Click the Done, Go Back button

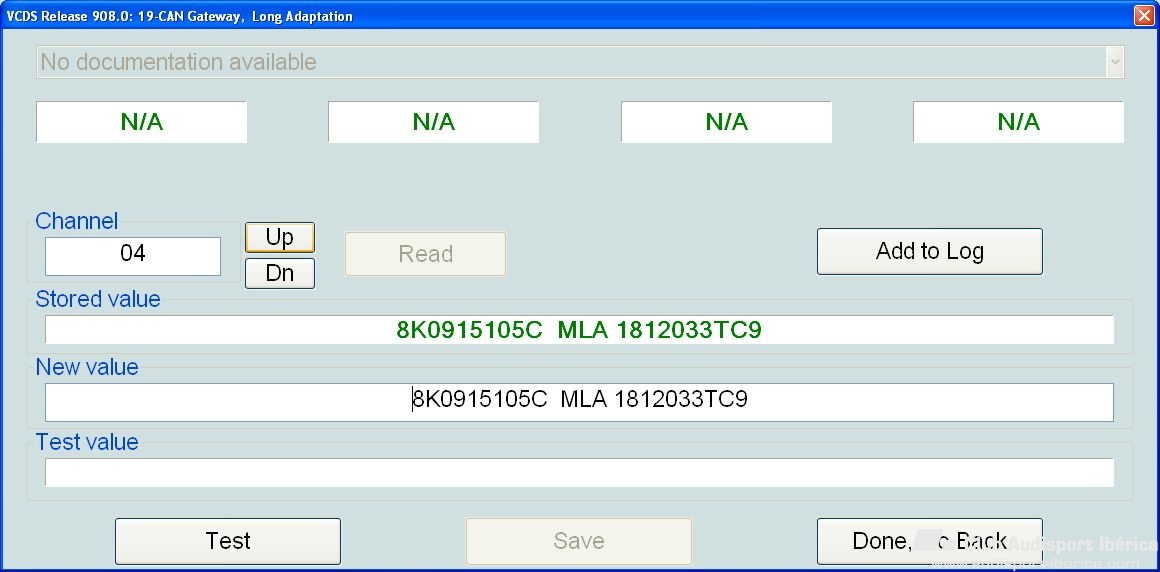click(x=929, y=541)
